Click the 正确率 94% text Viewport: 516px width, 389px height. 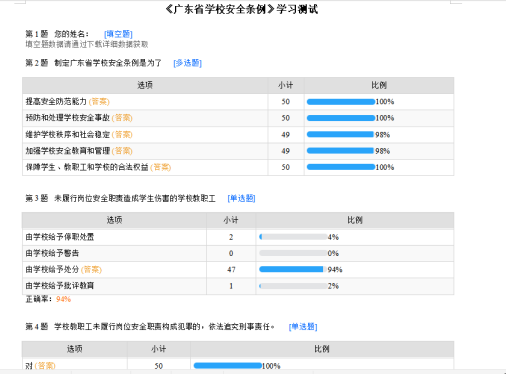click(x=48, y=299)
